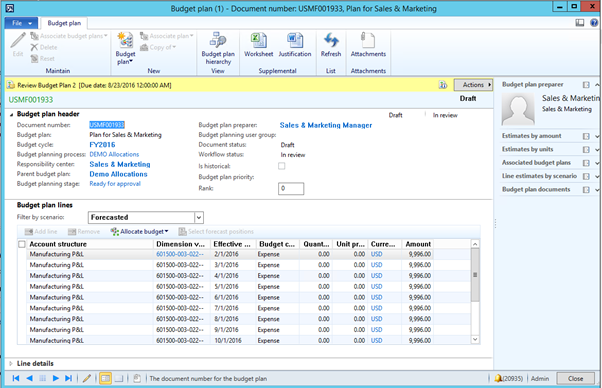Viewport: 602px width, 388px height.
Task: Click the status bar document attachment icon
Action: tap(137, 378)
